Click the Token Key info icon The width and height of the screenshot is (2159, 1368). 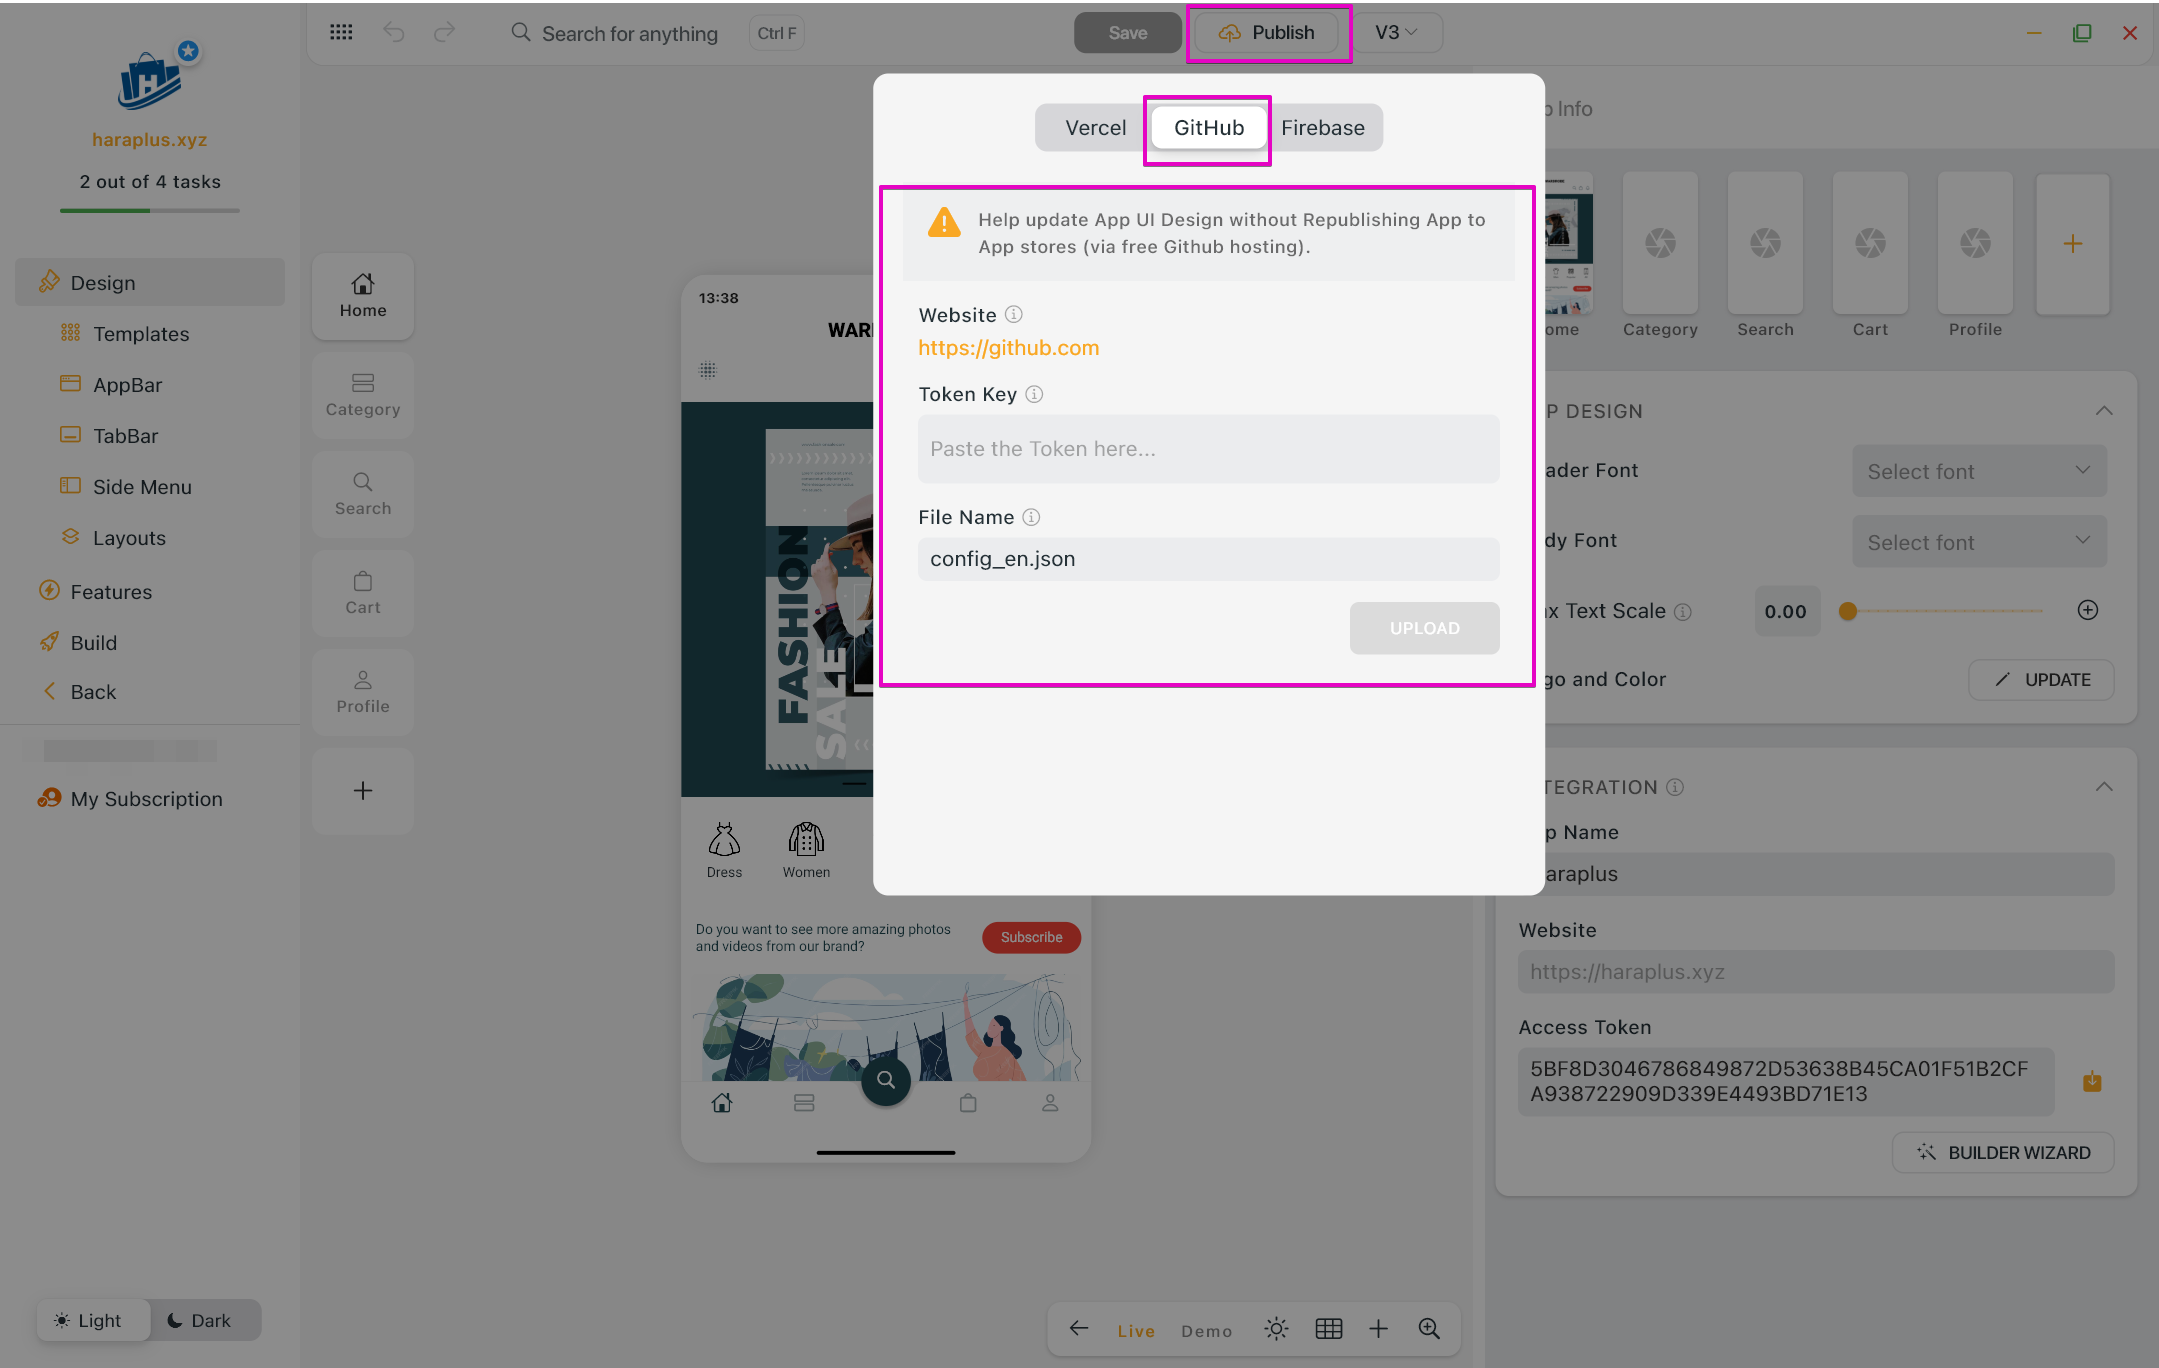click(1034, 394)
